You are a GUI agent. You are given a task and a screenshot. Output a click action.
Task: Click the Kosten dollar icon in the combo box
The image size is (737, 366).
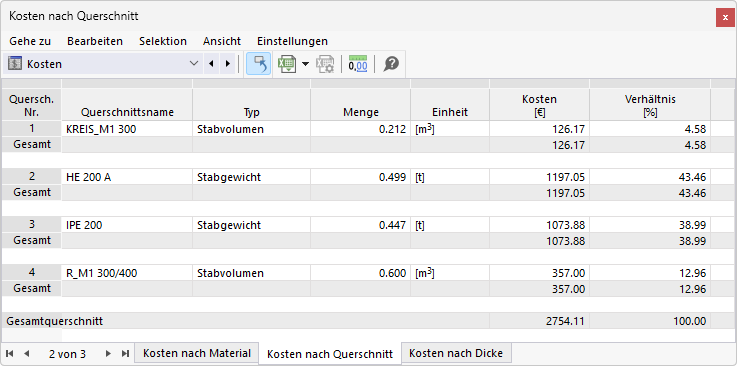[15, 63]
